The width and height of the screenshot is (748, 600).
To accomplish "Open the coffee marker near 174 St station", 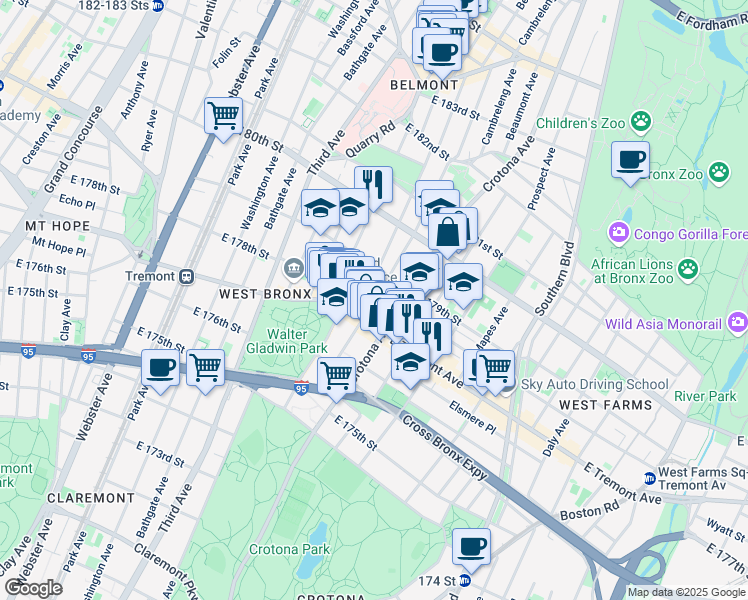I will (471, 547).
